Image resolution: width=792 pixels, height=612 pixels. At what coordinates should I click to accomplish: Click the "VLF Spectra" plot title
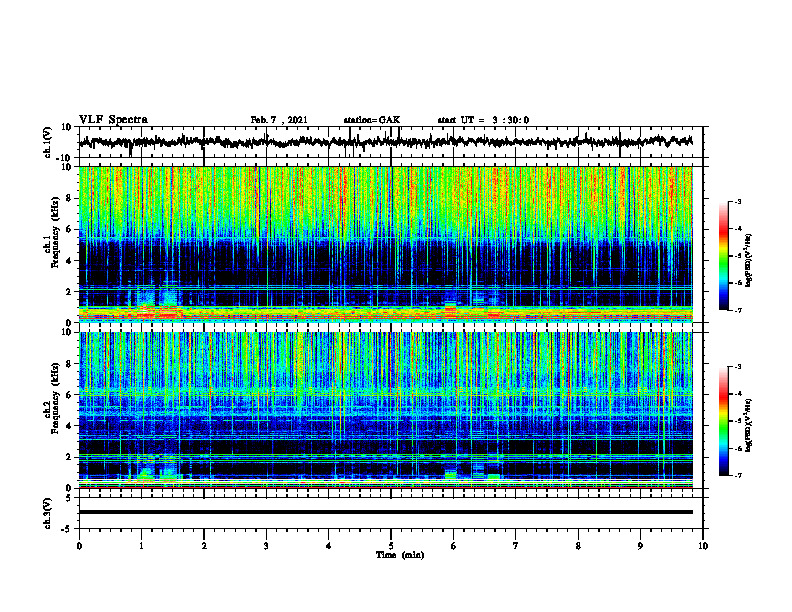pos(113,119)
